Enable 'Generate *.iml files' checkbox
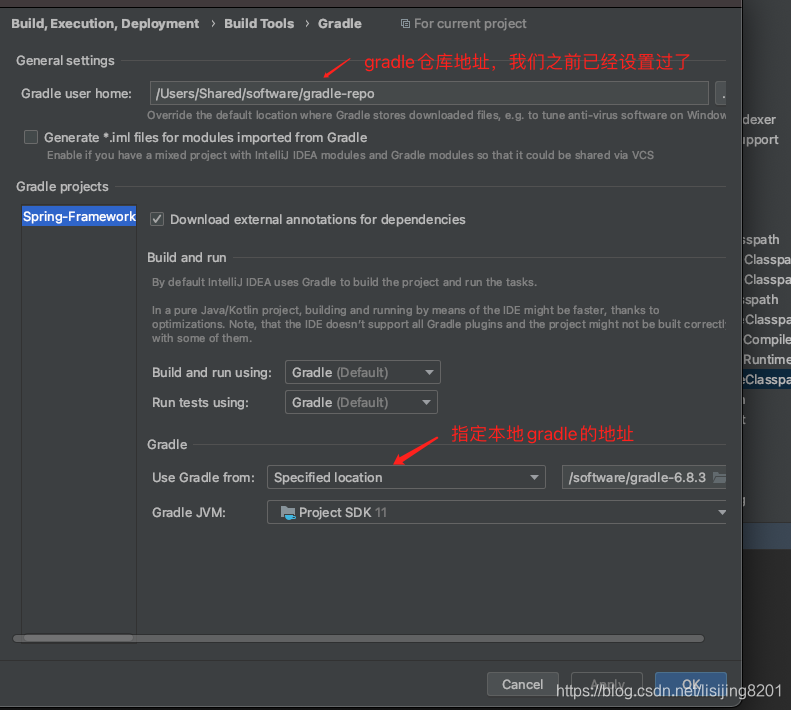791x710 pixels. (31, 137)
